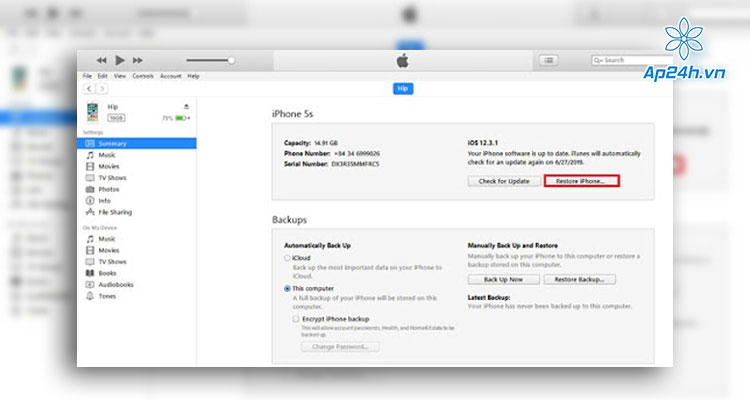The height and width of the screenshot is (400, 750).
Task: Open Music under On My Device
Action: coord(107,239)
